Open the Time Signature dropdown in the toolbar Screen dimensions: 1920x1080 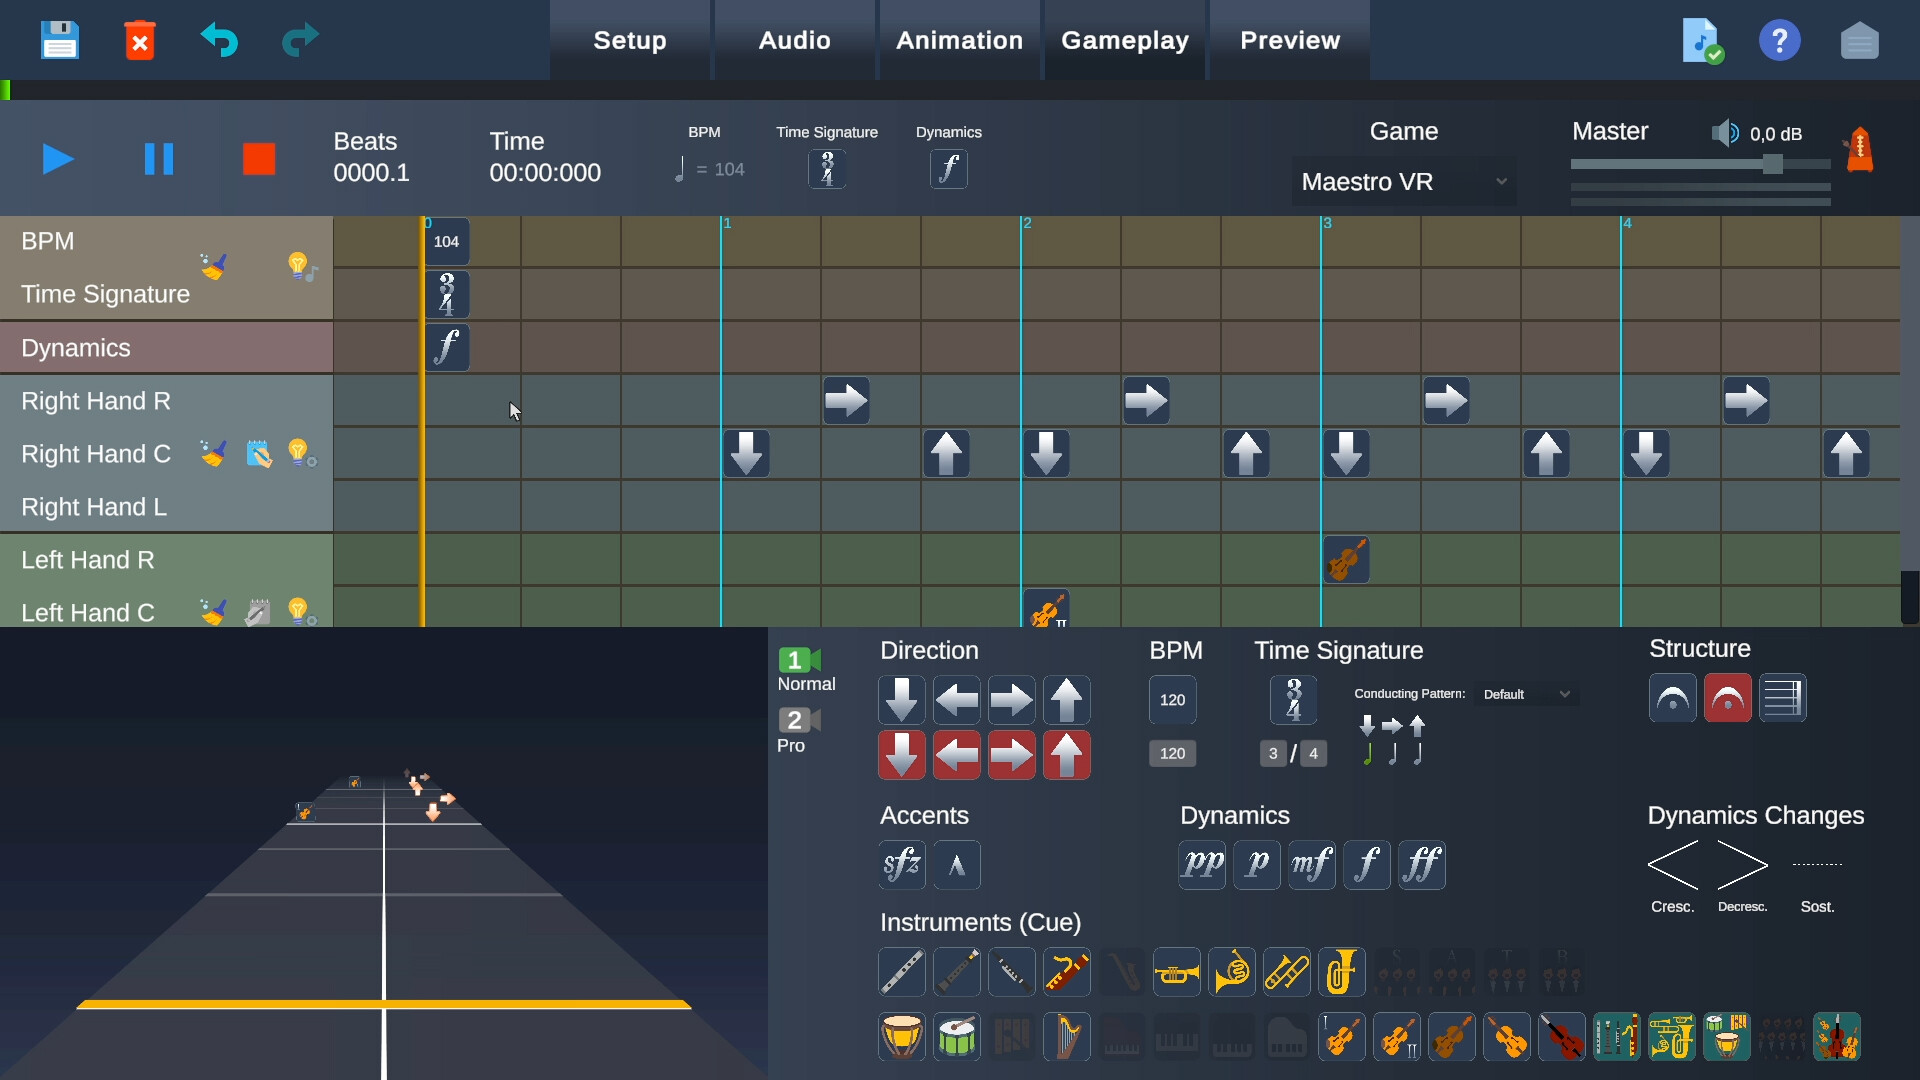[x=827, y=168]
